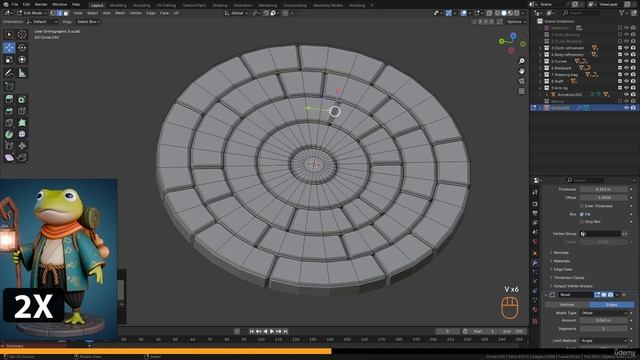Expand the Normals subpanel
The height and width of the screenshot is (360, 640).
[x=560, y=253]
